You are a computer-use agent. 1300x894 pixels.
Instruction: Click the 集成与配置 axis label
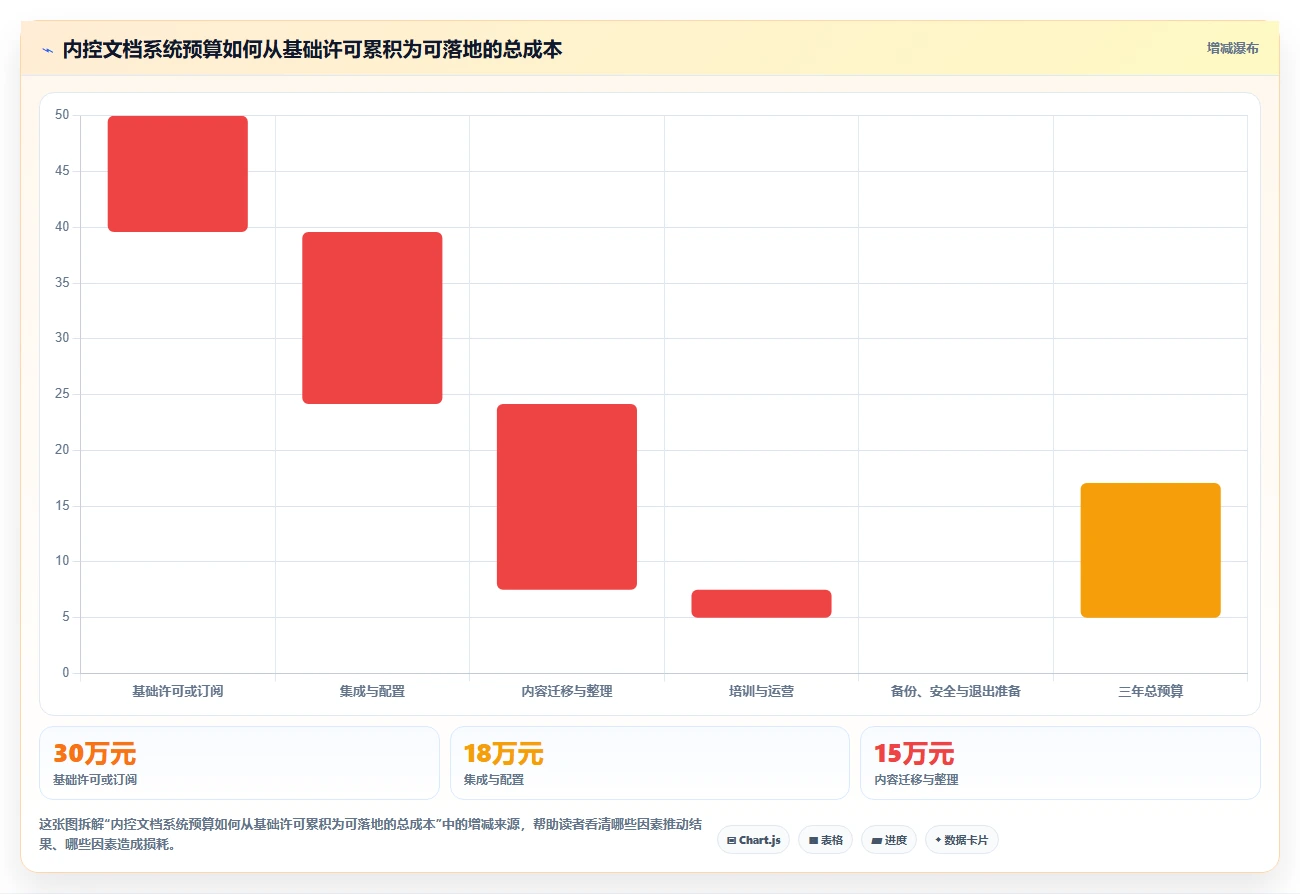coord(372,691)
